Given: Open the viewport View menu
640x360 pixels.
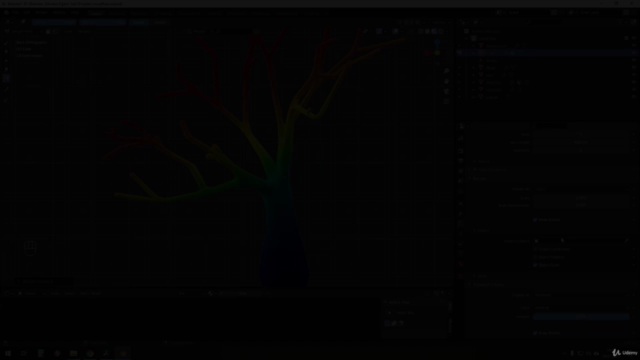Looking at the screenshot, I should tap(67, 31).
